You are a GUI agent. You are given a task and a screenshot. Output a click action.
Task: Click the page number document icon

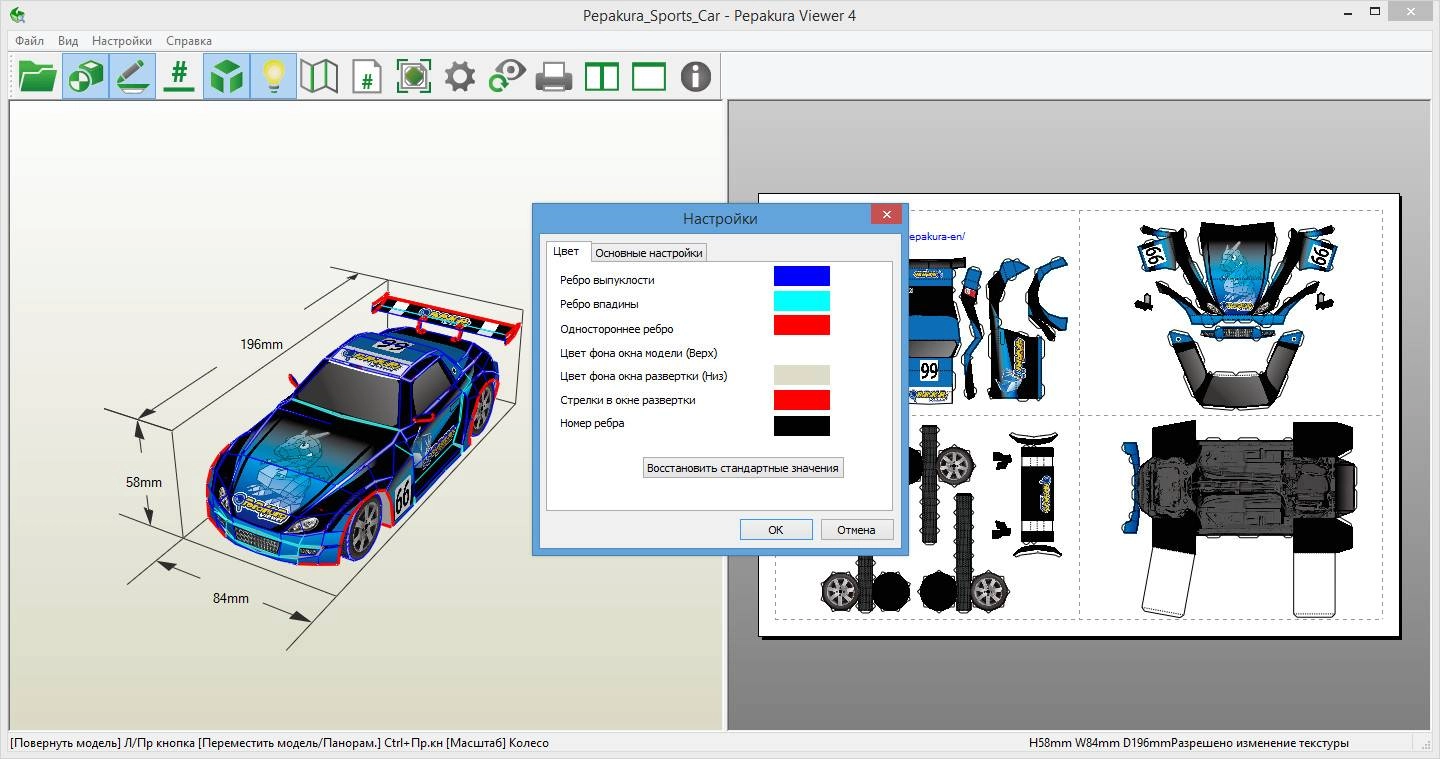coord(367,76)
